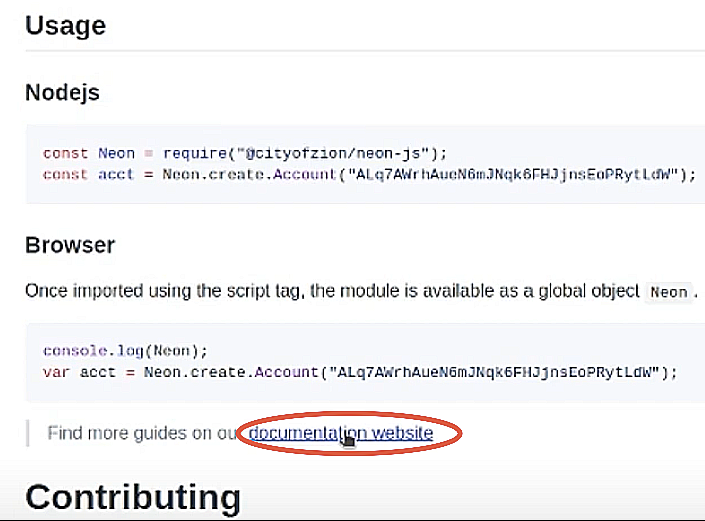This screenshot has height=521, width=705.
Task: Click the require("@cityofzion/neon-js") code line
Action: 245,153
